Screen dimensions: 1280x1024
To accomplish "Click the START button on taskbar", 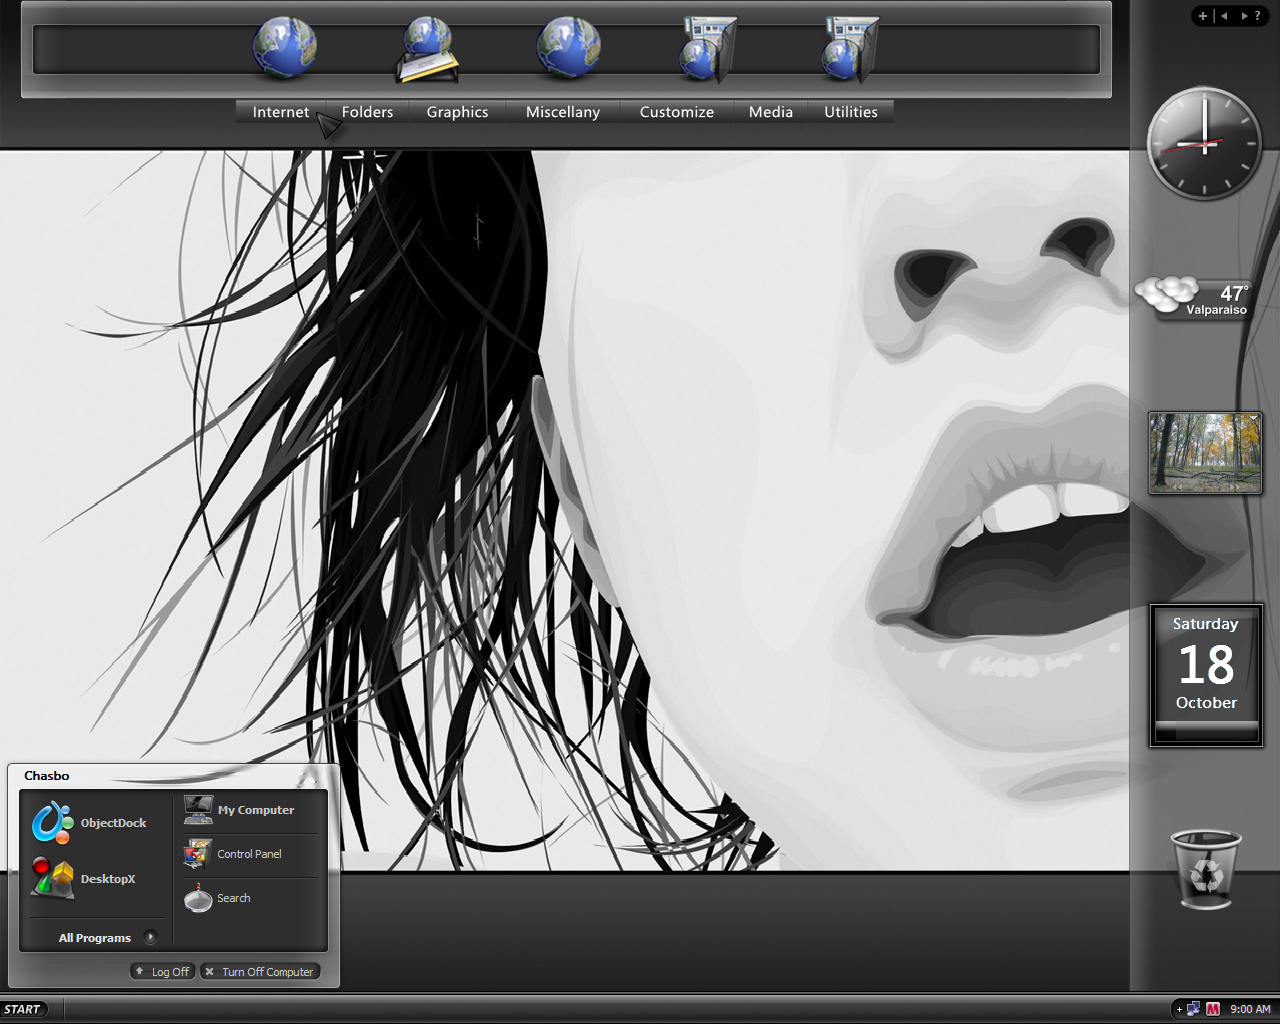I will (x=23, y=1009).
